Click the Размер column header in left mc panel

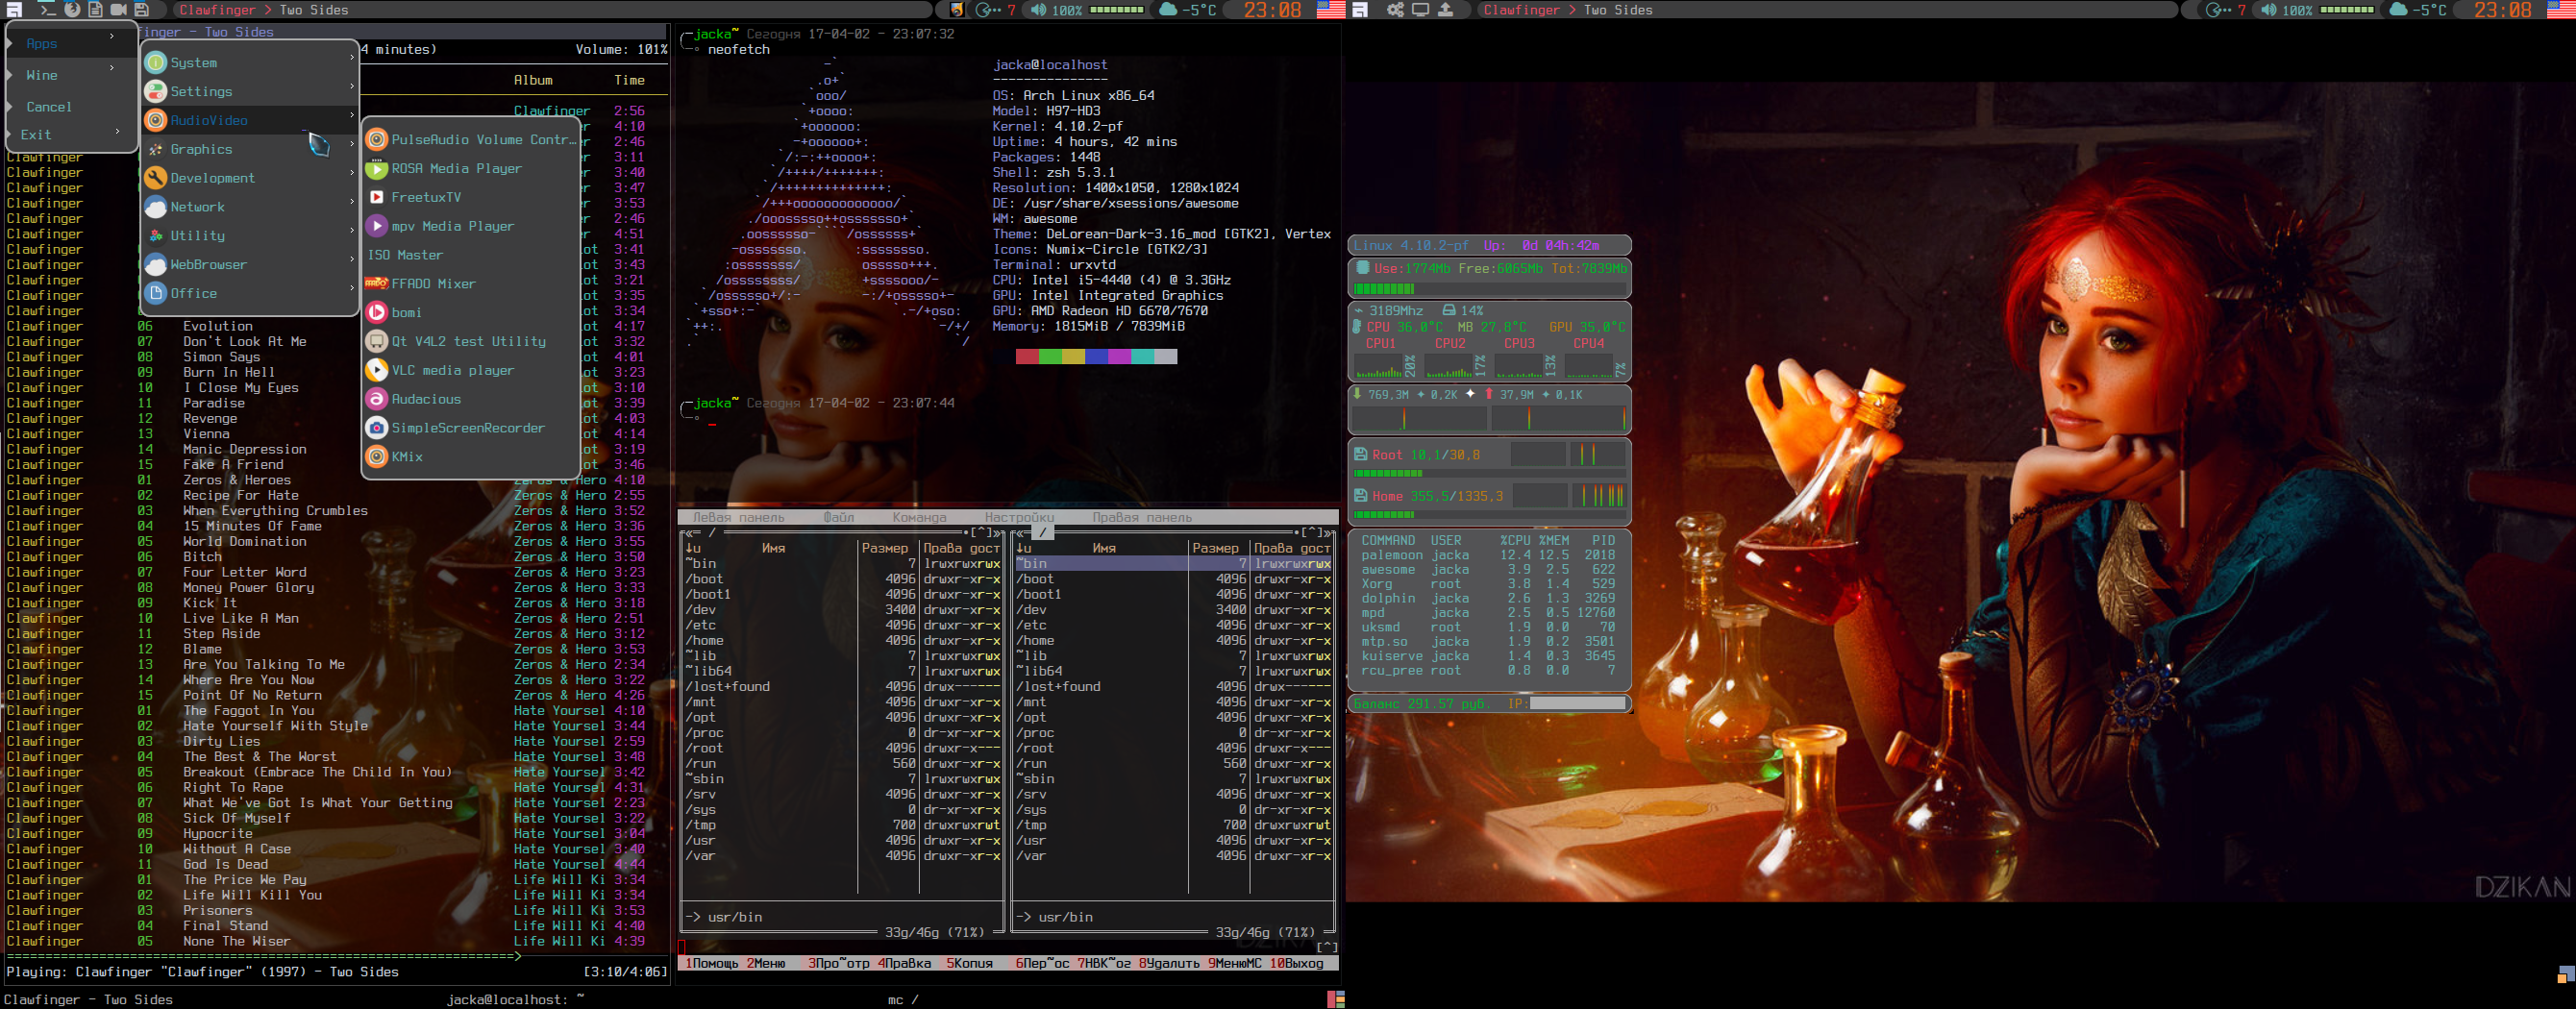click(x=885, y=548)
